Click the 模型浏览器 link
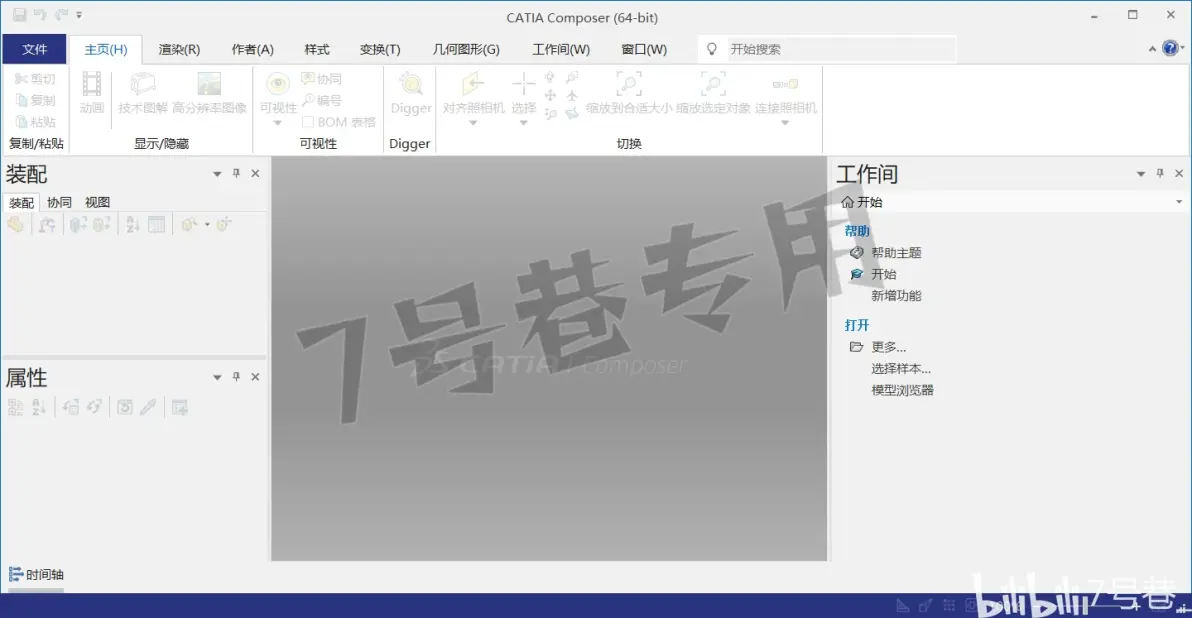Image resolution: width=1192 pixels, height=618 pixels. tap(902, 390)
